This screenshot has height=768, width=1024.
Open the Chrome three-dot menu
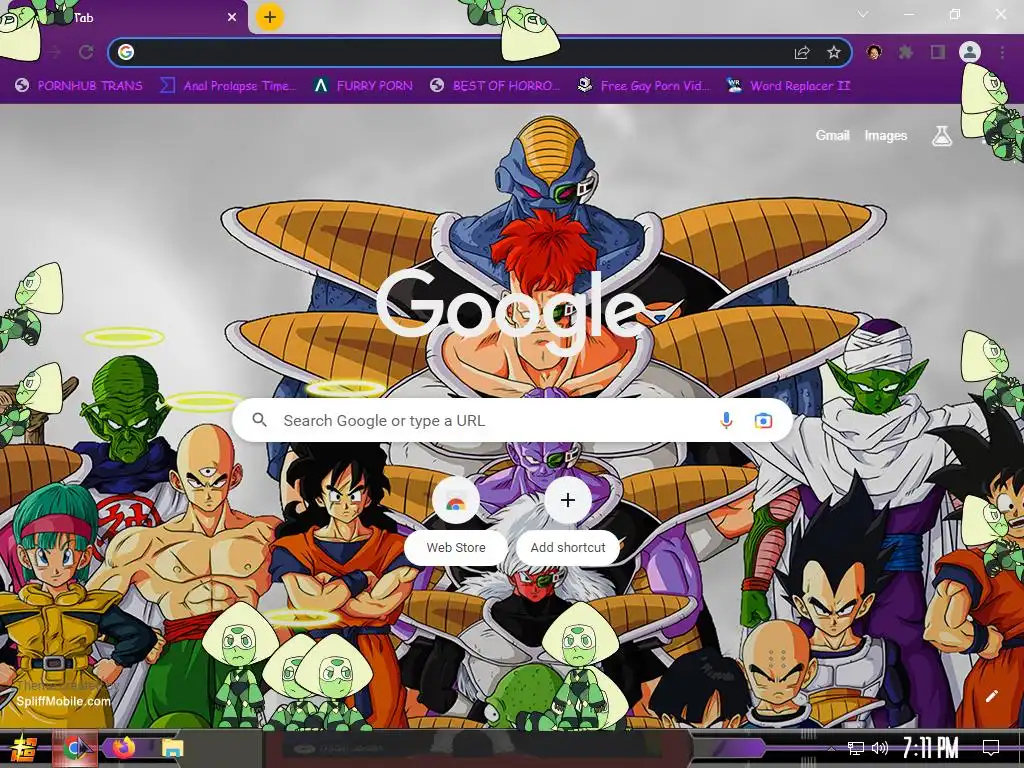pyautogui.click(x=1002, y=52)
